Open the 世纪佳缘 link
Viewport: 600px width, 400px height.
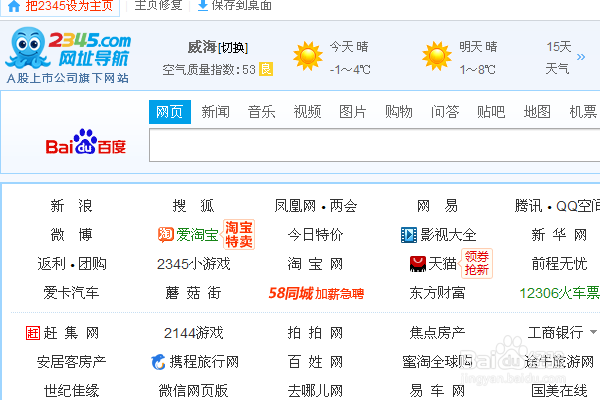71,391
